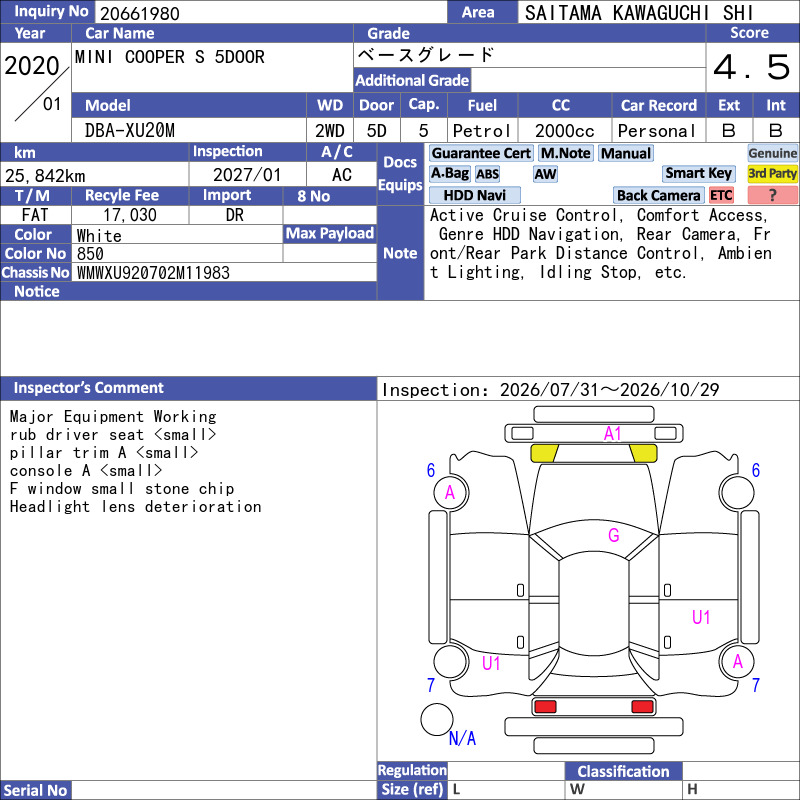Click the FAT transmission value
Screen dimensions: 800x800
pos(35,215)
